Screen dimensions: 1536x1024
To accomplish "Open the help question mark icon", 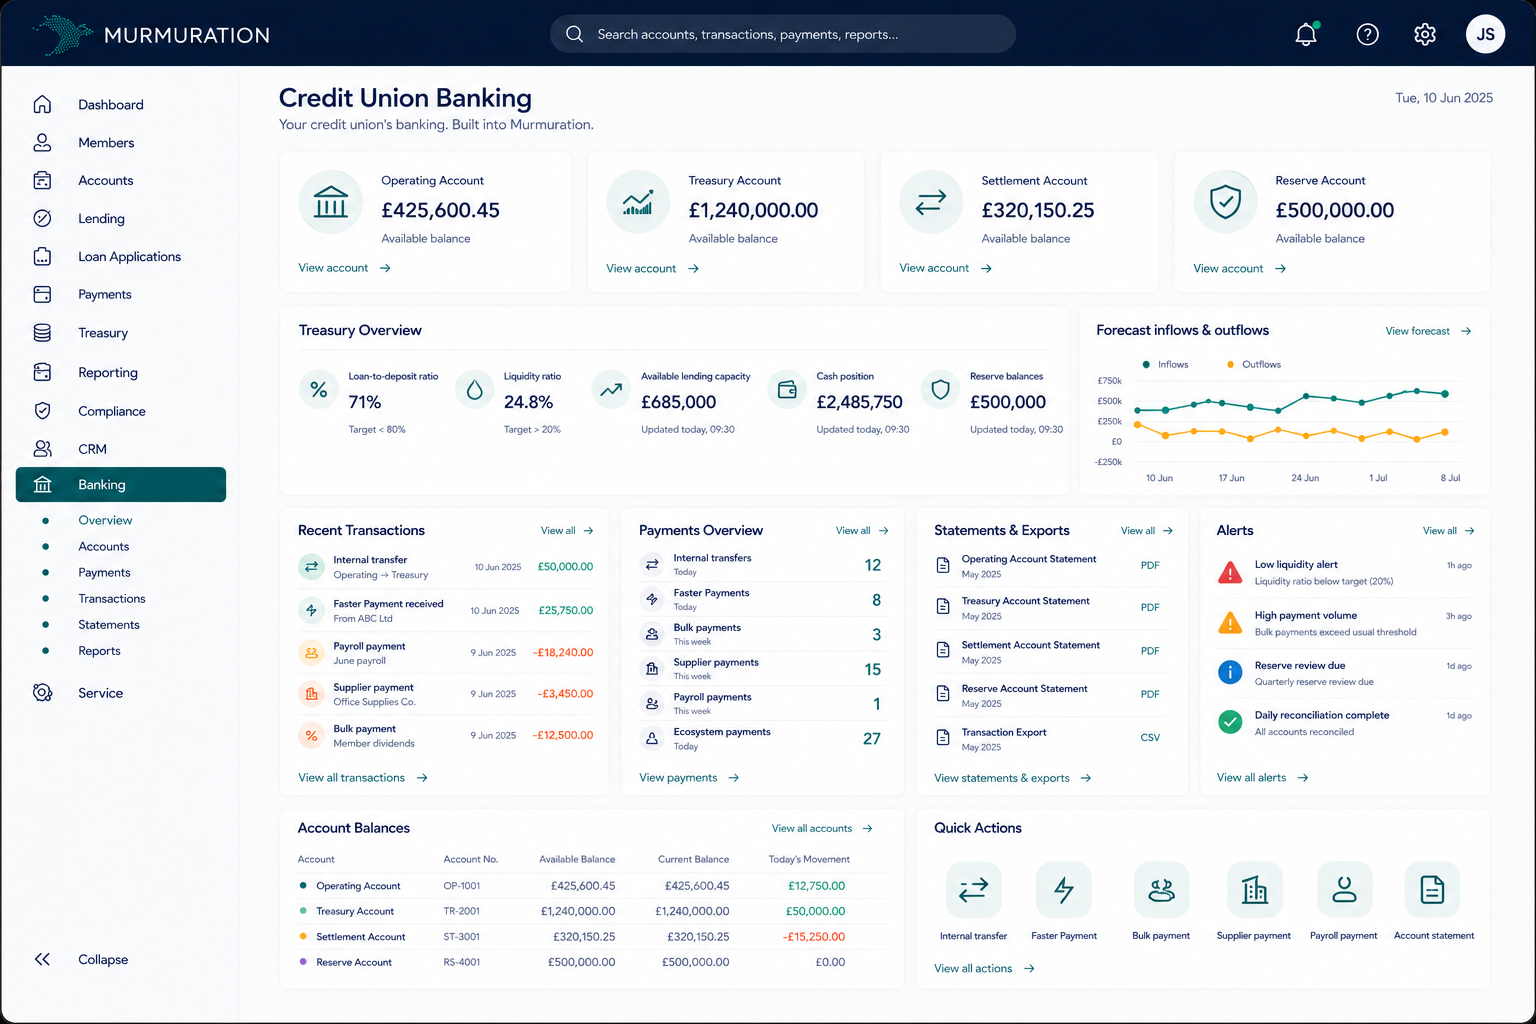I will pyautogui.click(x=1367, y=34).
